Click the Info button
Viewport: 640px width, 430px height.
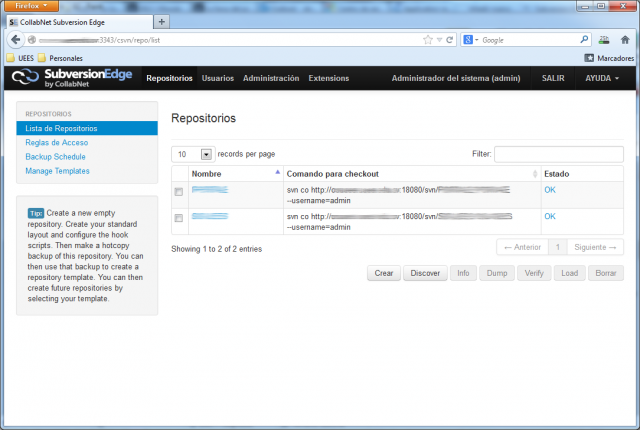coord(463,273)
